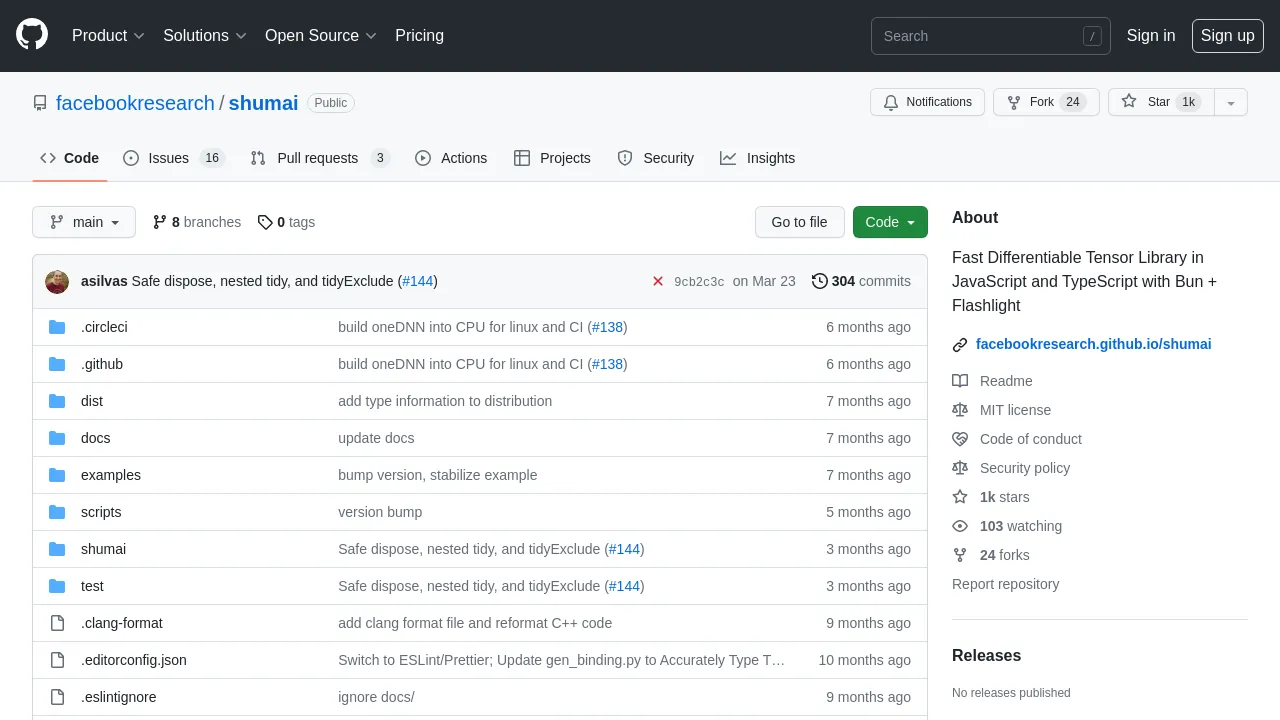The height and width of the screenshot is (720, 1280).
Task: Open the dist folder icon
Action: [x=57, y=401]
